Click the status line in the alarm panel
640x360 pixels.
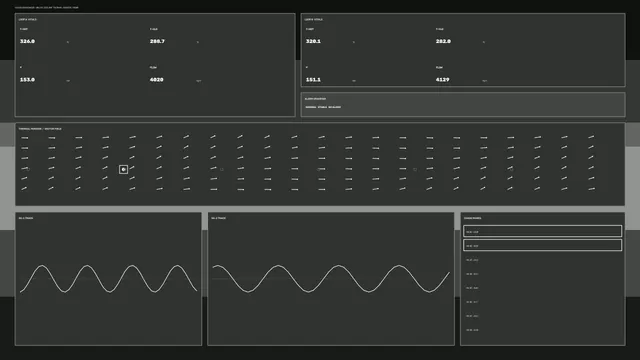pos(323,107)
